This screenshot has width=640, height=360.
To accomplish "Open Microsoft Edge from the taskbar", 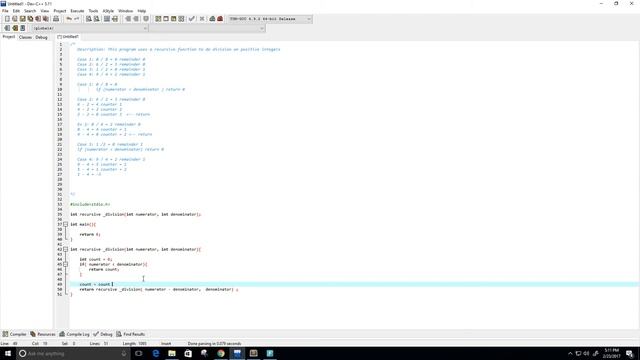I will [156, 353].
